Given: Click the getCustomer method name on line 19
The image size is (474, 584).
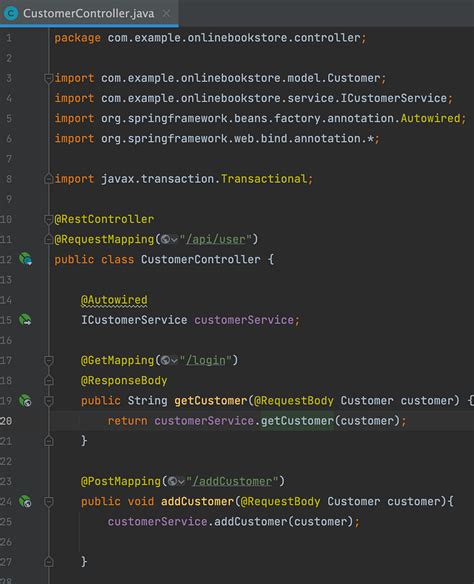Looking at the screenshot, I should 210,401.
